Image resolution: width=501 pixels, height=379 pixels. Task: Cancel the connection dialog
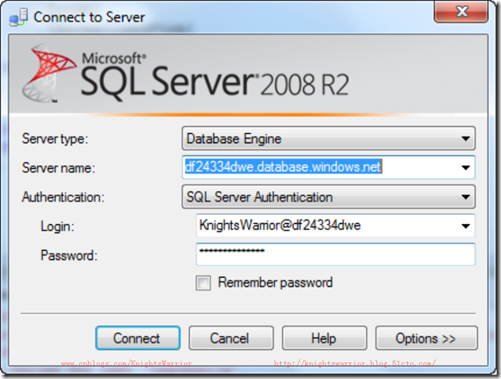pyautogui.click(x=231, y=338)
